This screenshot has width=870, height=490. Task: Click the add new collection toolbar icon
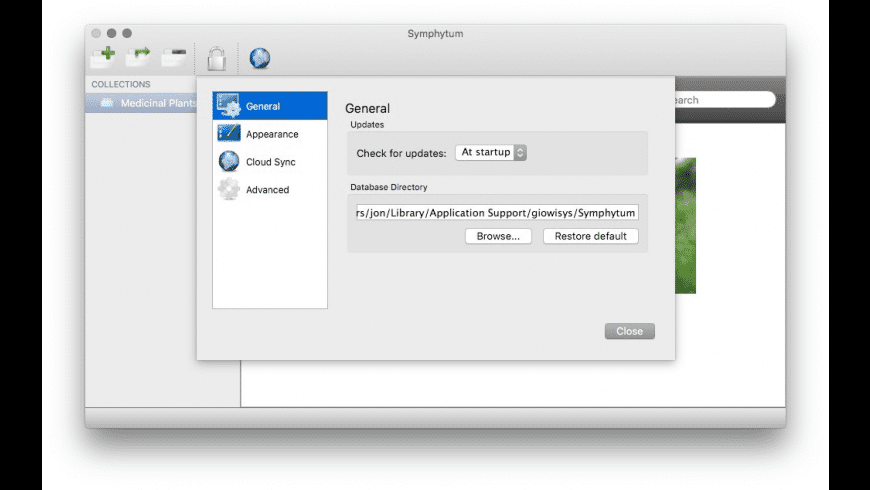[x=103, y=58]
